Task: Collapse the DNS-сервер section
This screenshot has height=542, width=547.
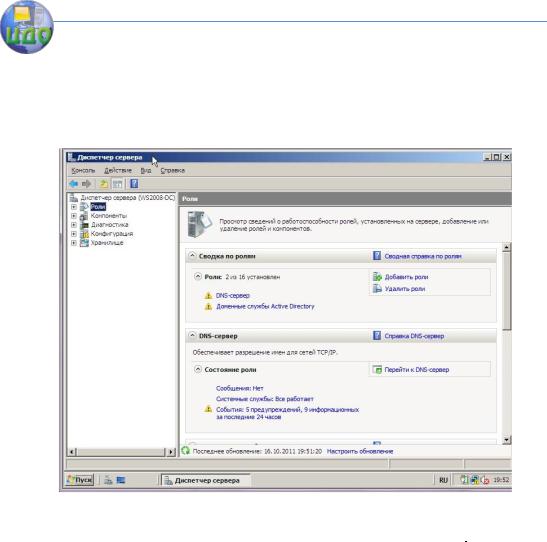Action: (192, 336)
